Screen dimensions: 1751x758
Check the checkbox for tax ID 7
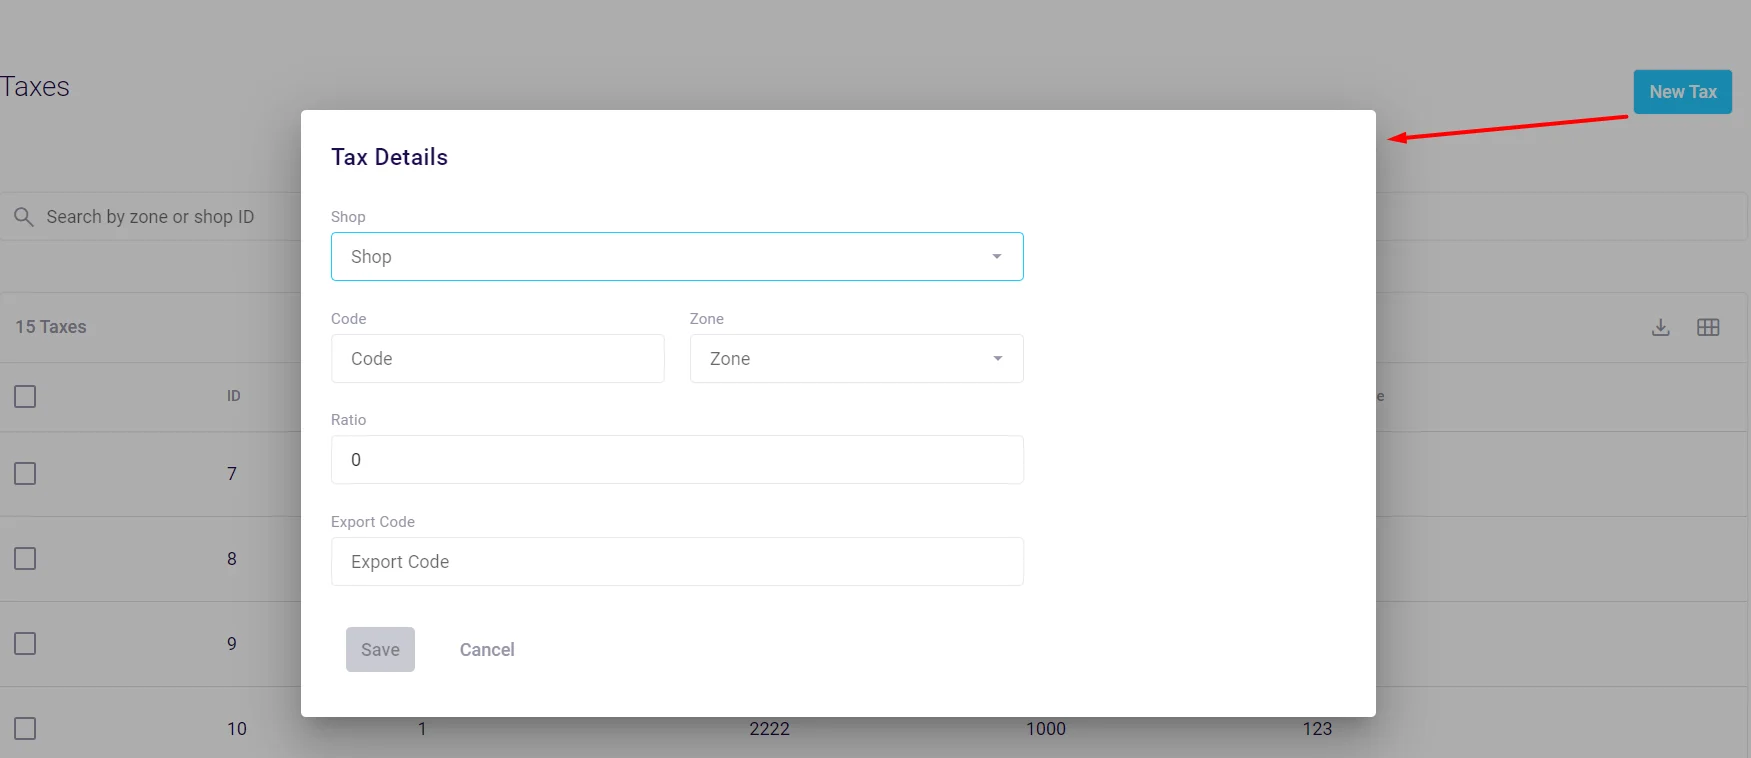pos(25,473)
